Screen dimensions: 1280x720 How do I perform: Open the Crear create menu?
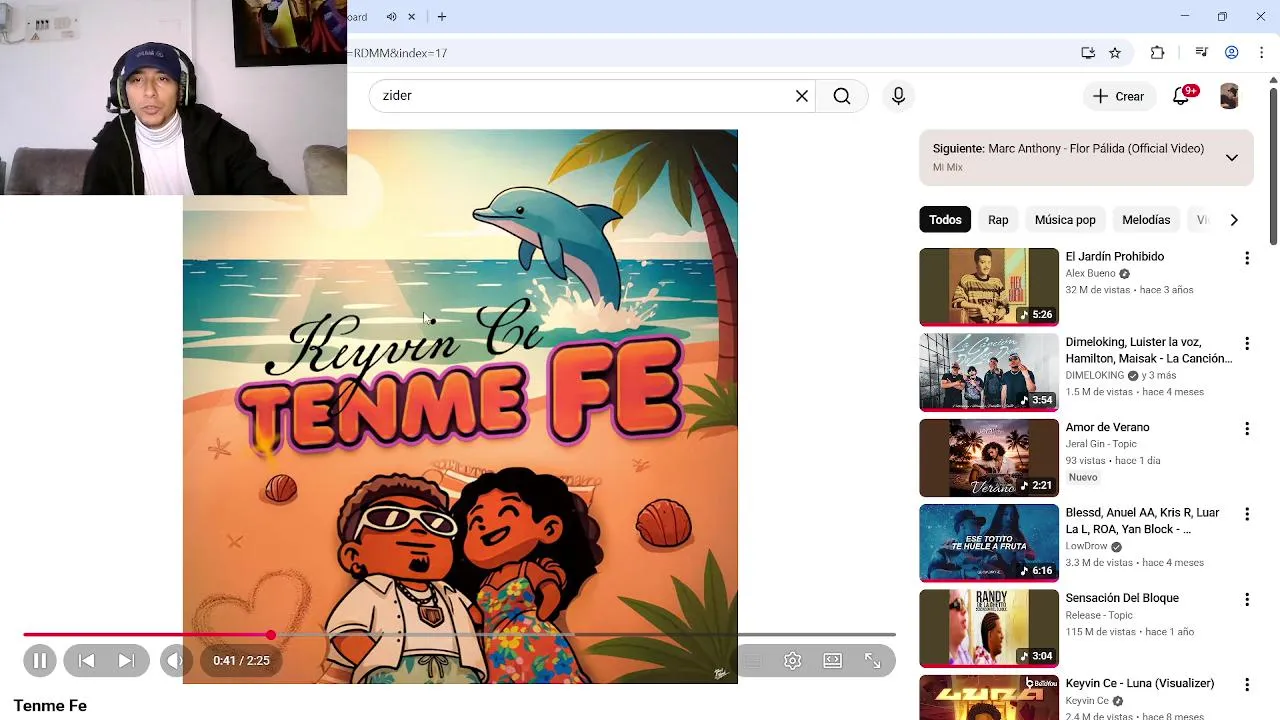tap(1118, 96)
